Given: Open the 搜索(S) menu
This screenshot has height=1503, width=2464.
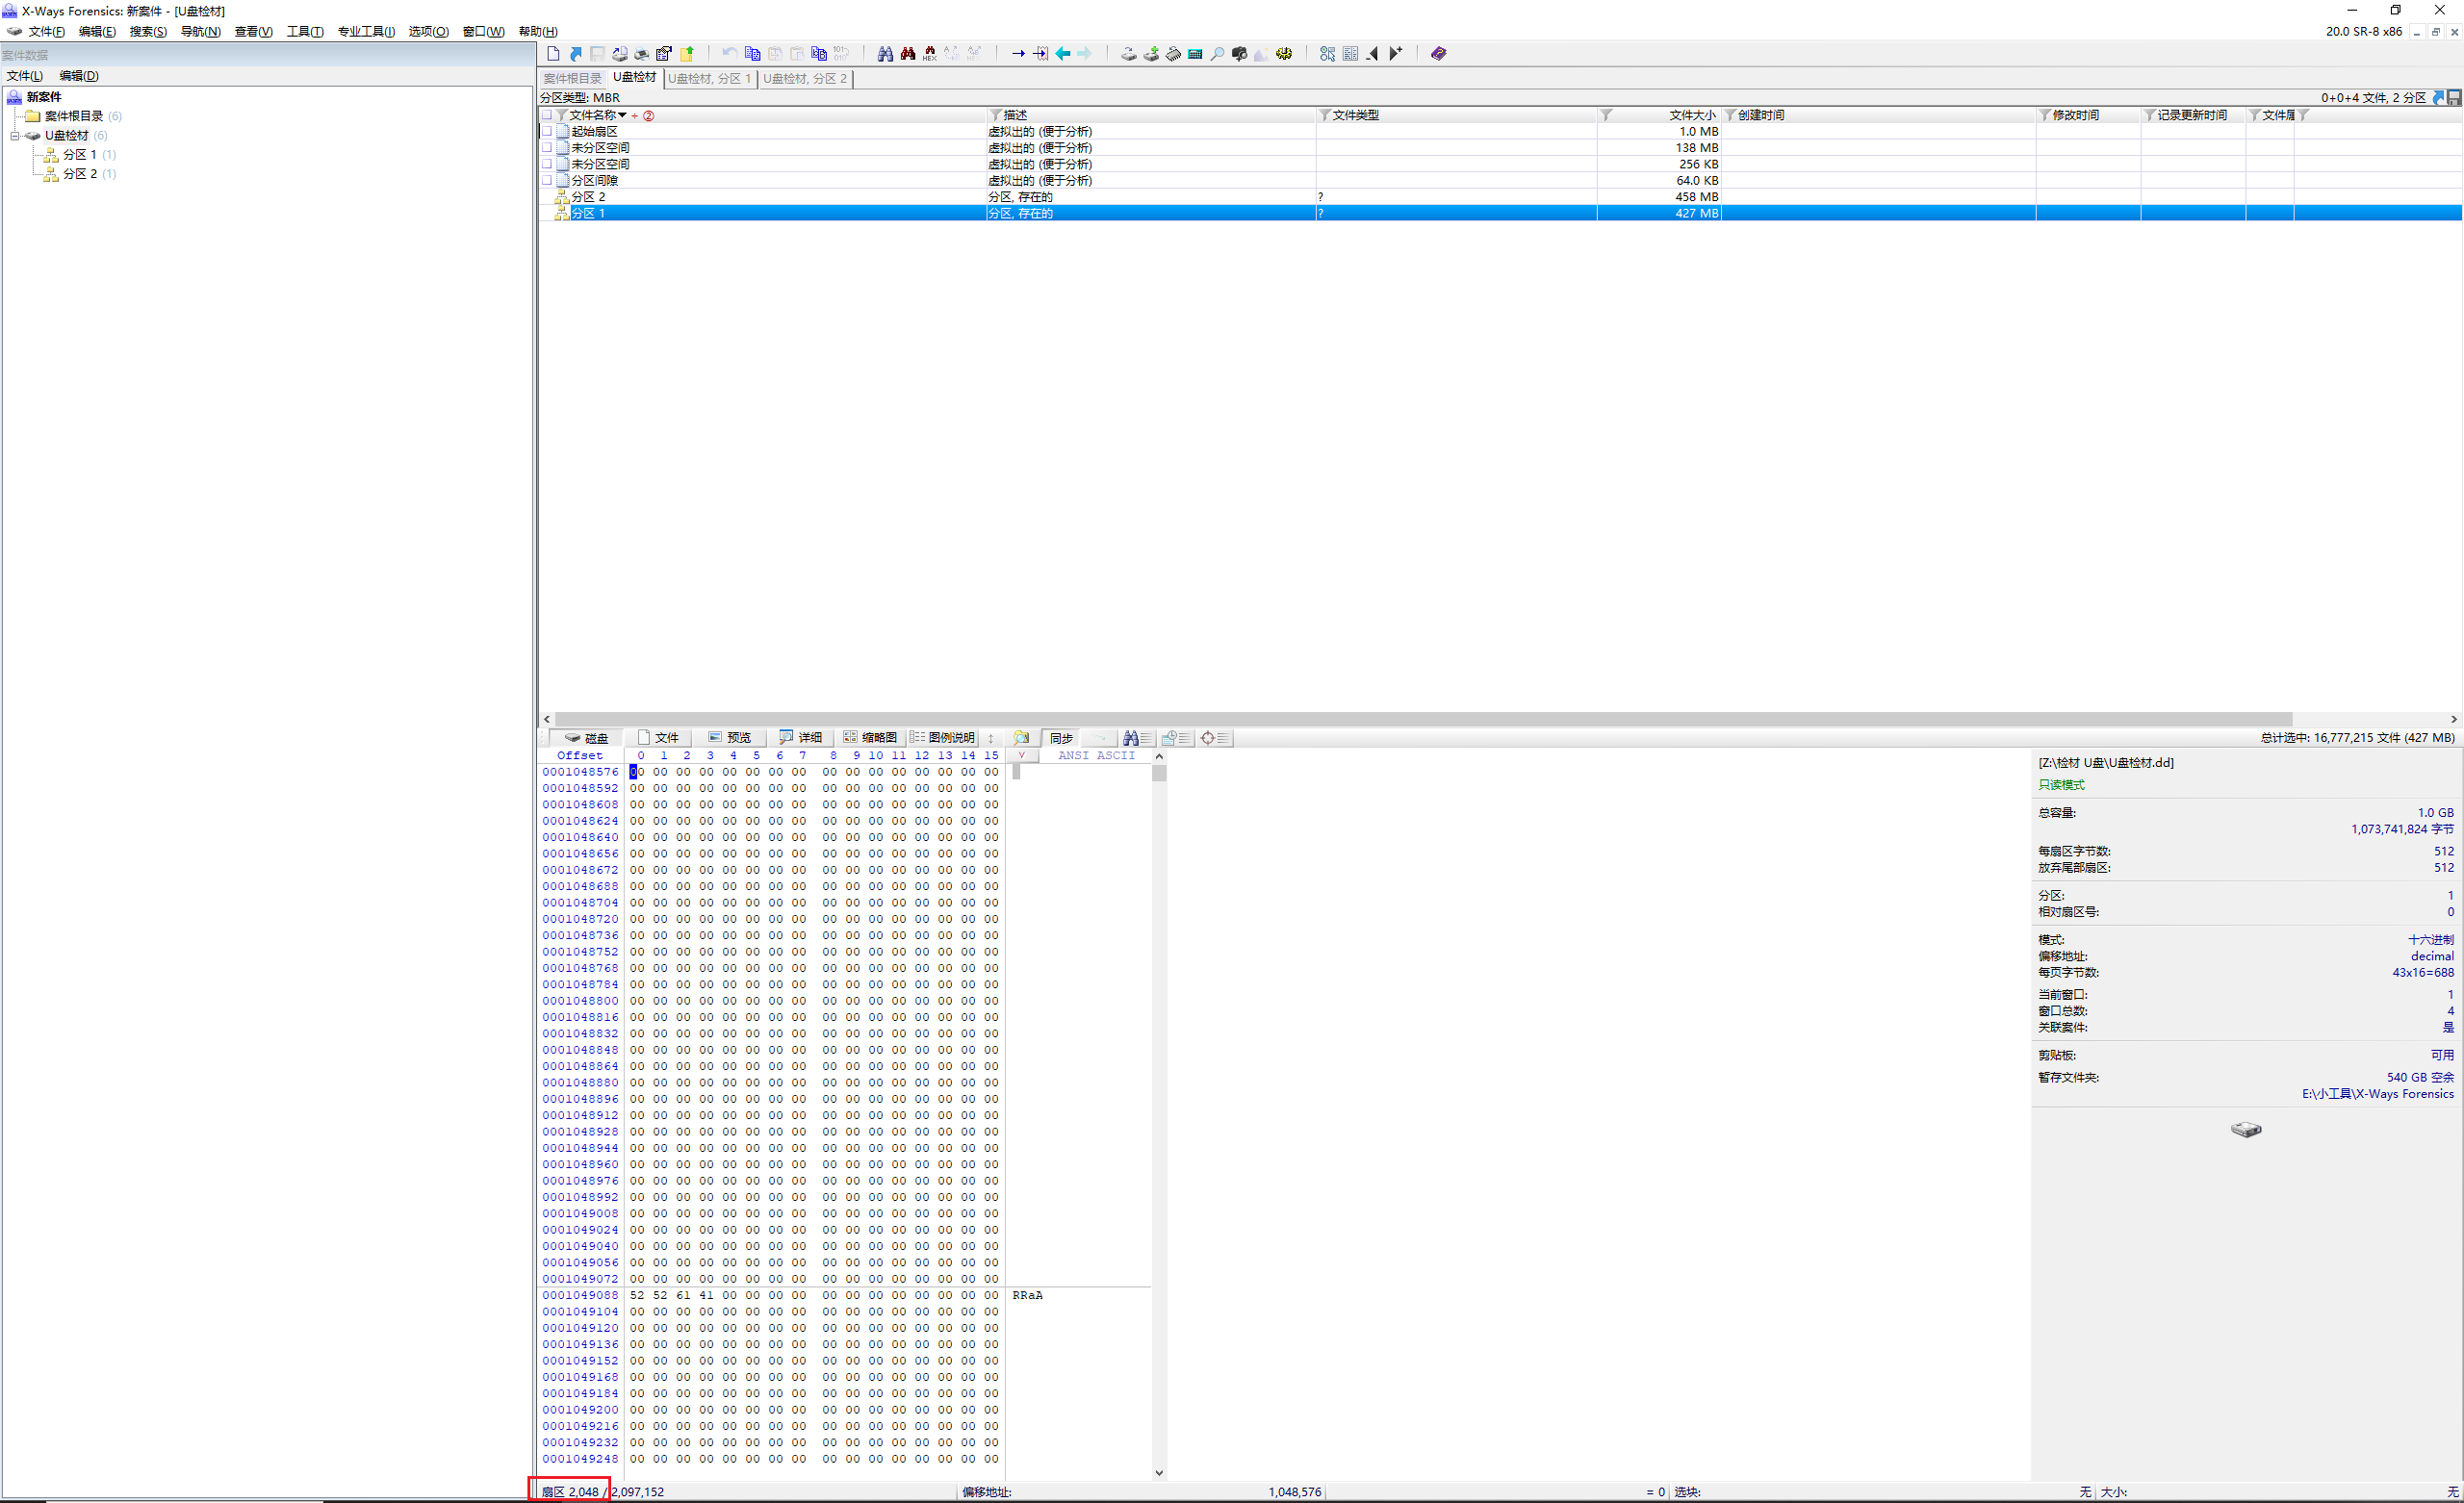Looking at the screenshot, I should pos(148,32).
